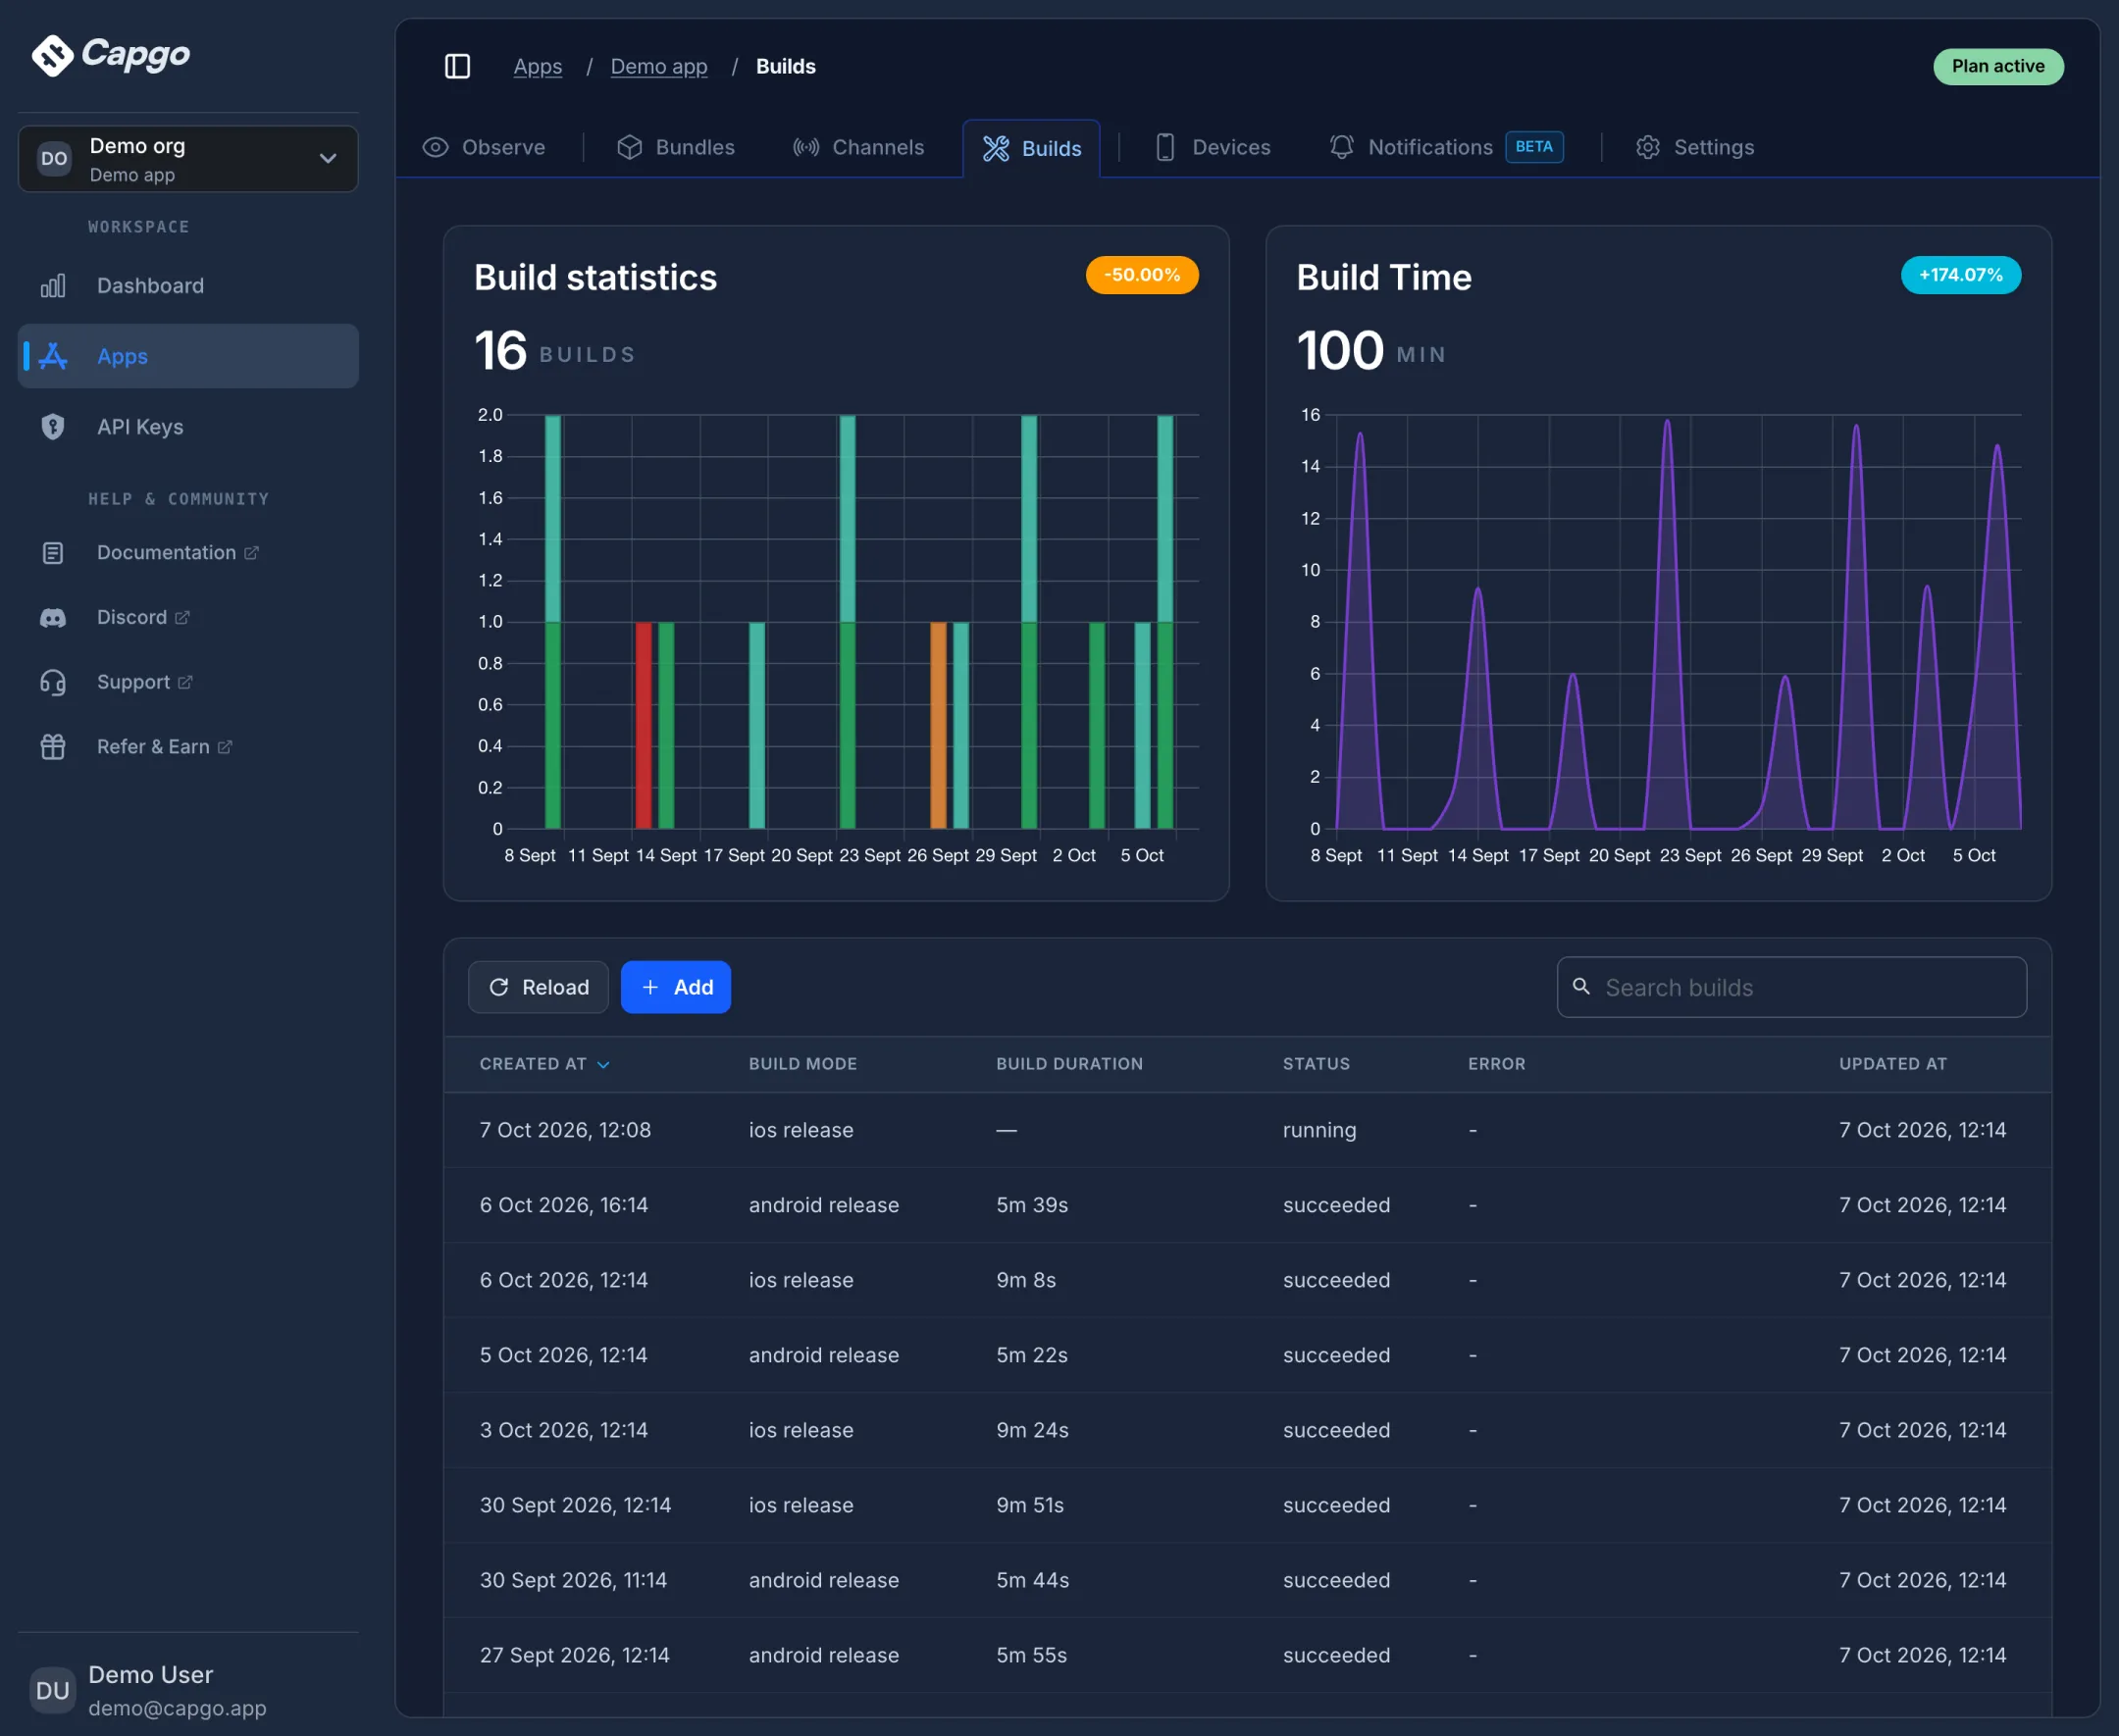Click the -50.00% build statistics badge
2119x1736 pixels.
point(1142,275)
